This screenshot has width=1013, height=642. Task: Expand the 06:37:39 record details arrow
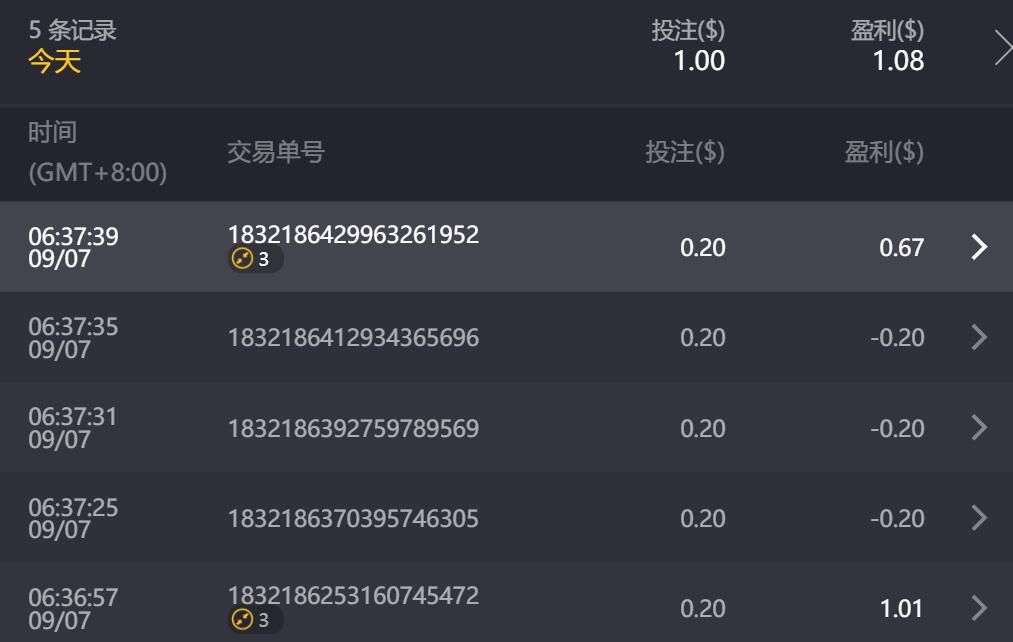[x=979, y=247]
